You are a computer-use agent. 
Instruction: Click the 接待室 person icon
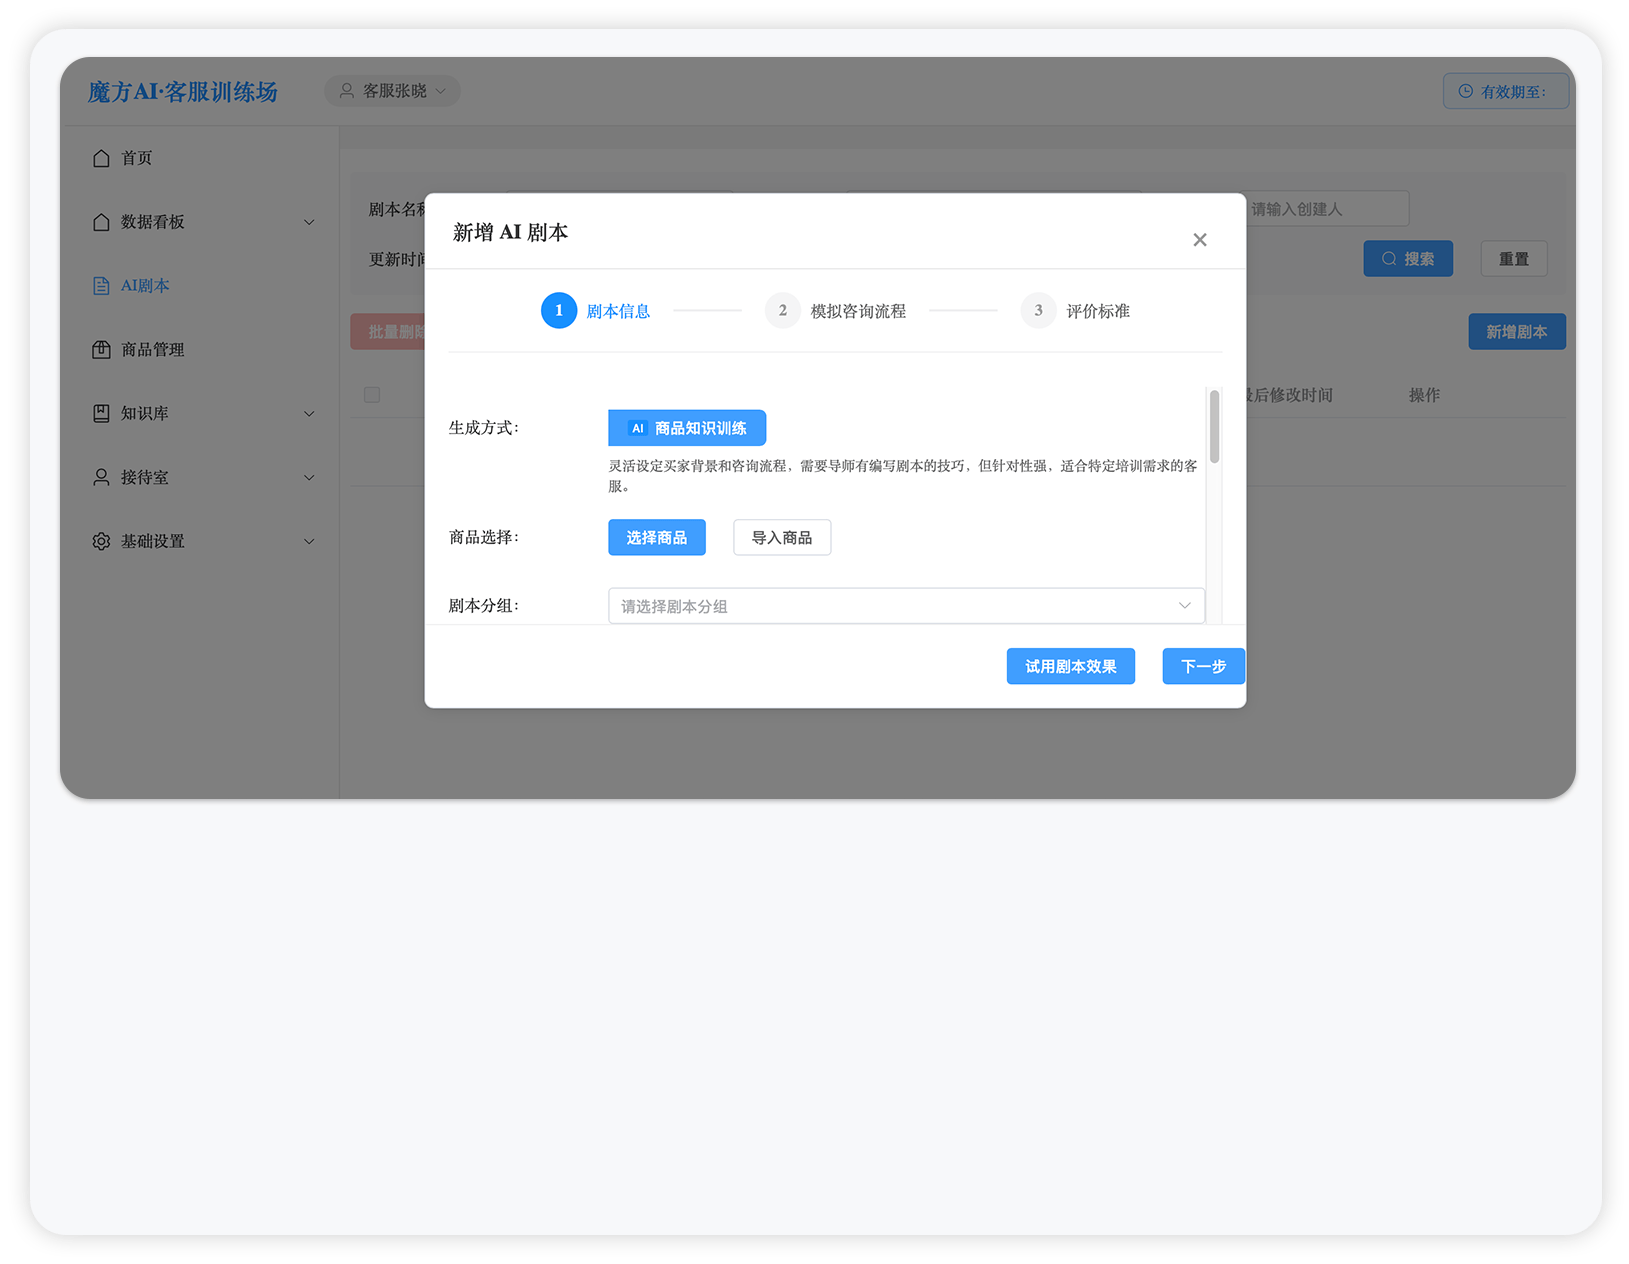coord(101,478)
